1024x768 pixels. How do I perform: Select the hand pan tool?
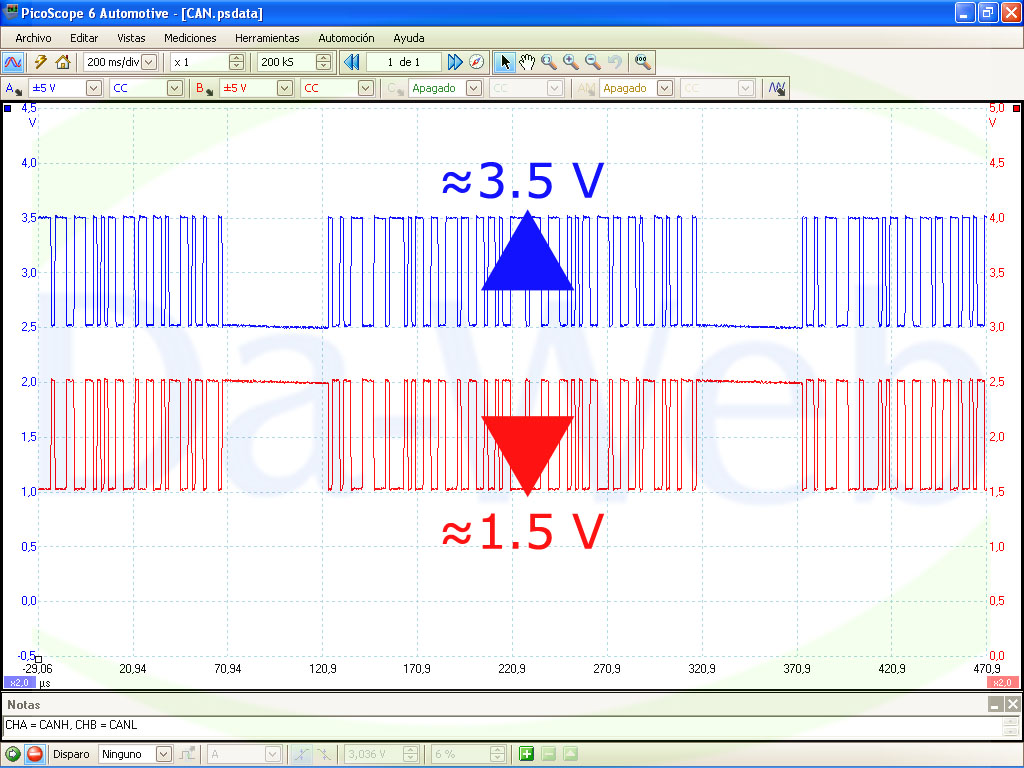(527, 62)
